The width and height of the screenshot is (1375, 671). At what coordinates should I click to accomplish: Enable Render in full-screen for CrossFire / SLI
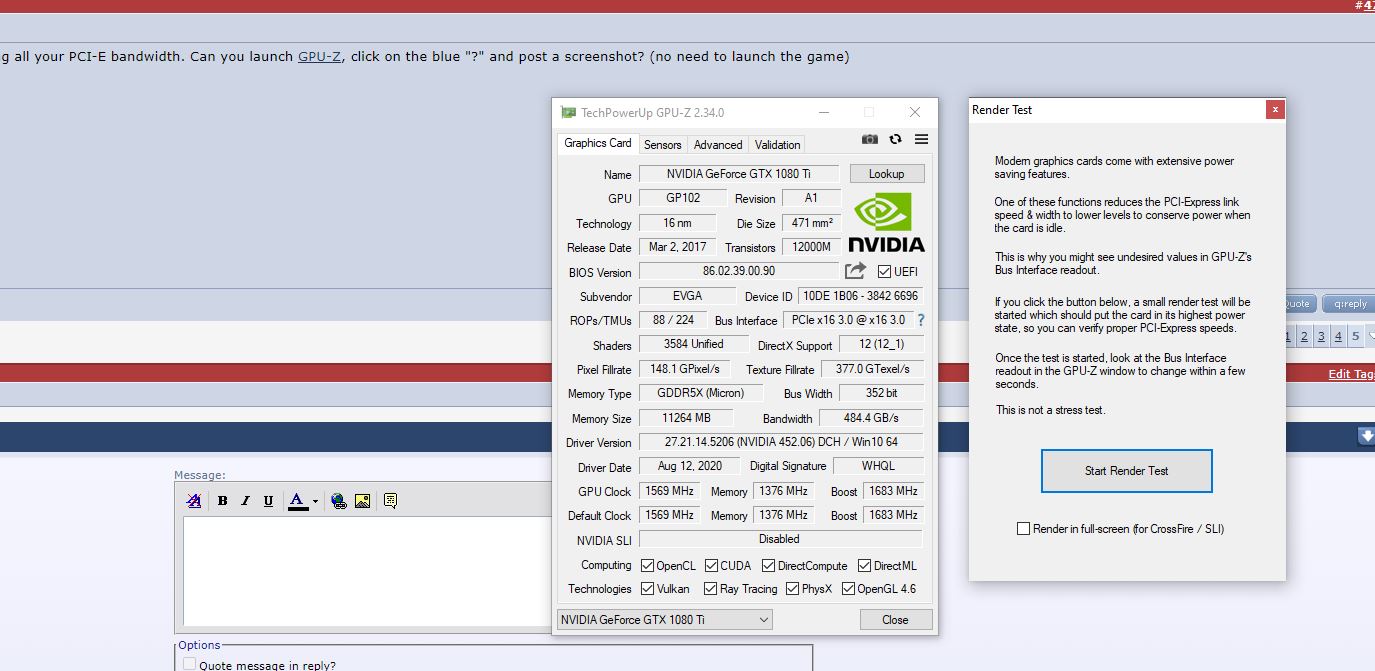pos(1023,529)
